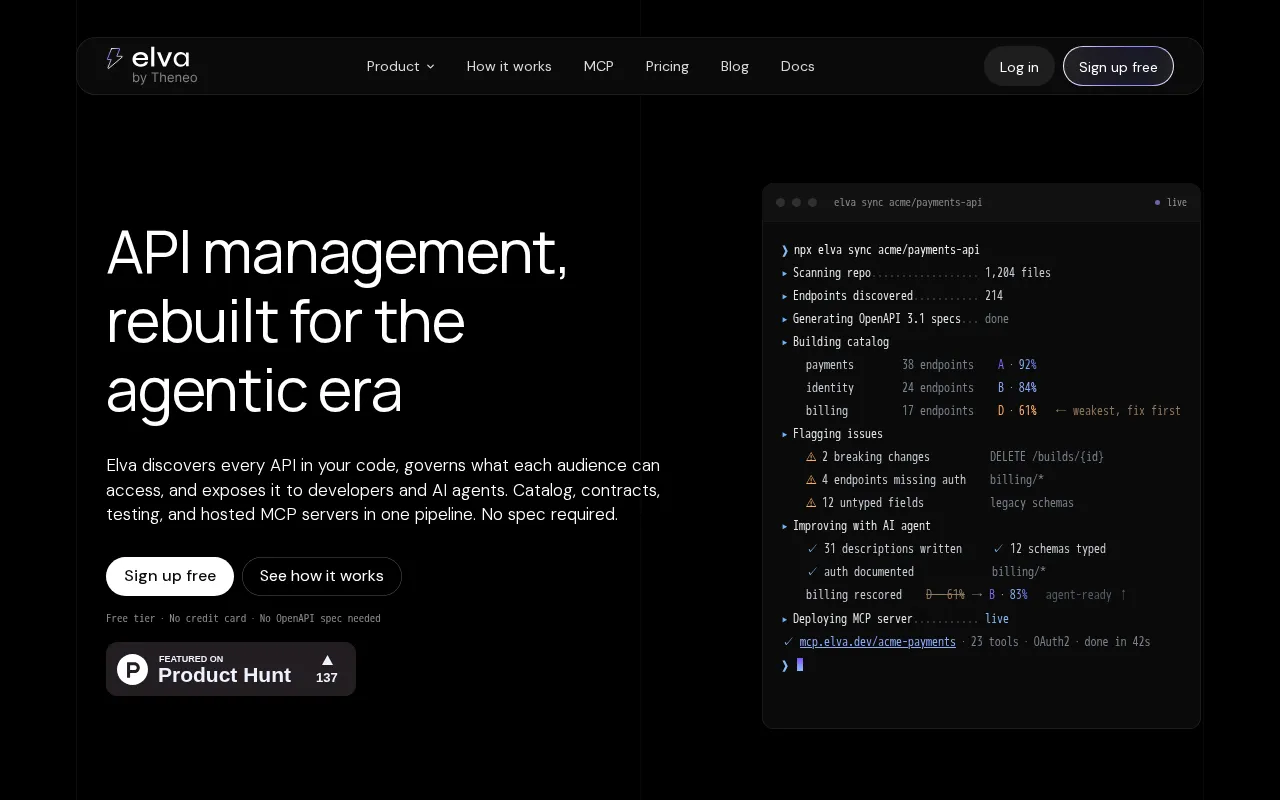The height and width of the screenshot is (800, 1280).
Task: Click the chevron next to Product
Action: (431, 67)
